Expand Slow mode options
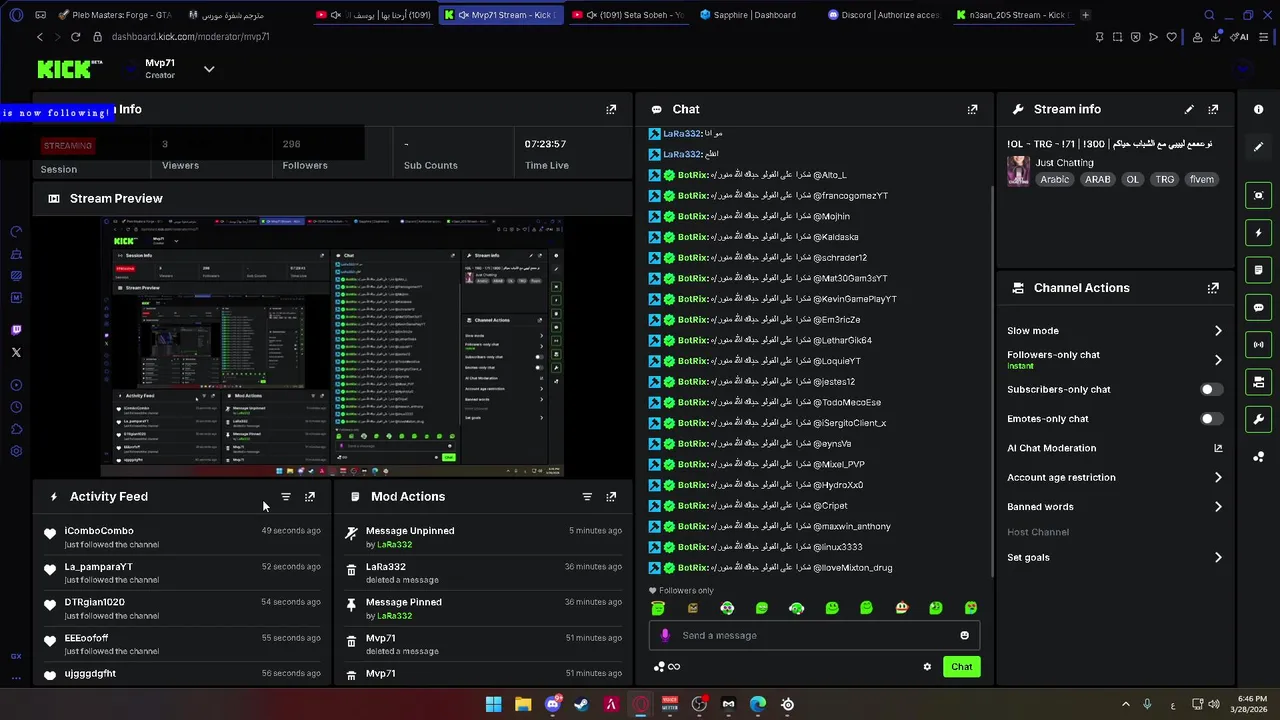 [x=1217, y=331]
